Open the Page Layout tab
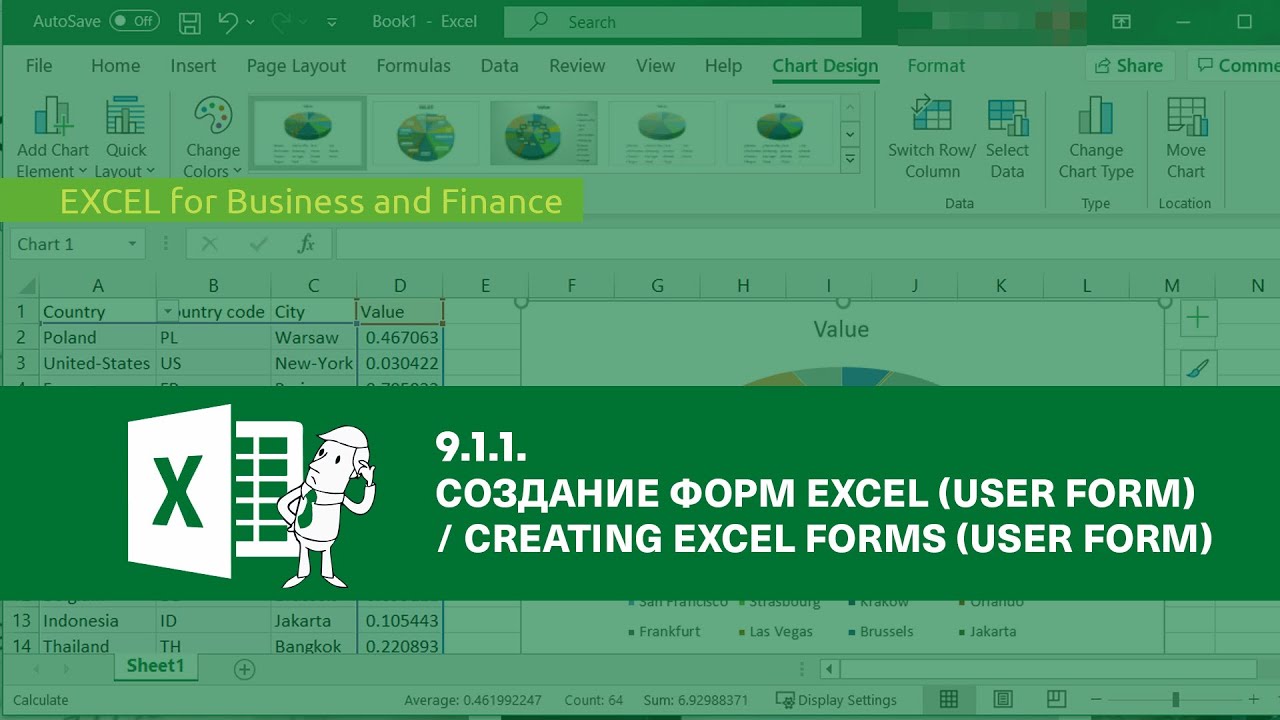Viewport: 1280px width, 720px height. (296, 66)
